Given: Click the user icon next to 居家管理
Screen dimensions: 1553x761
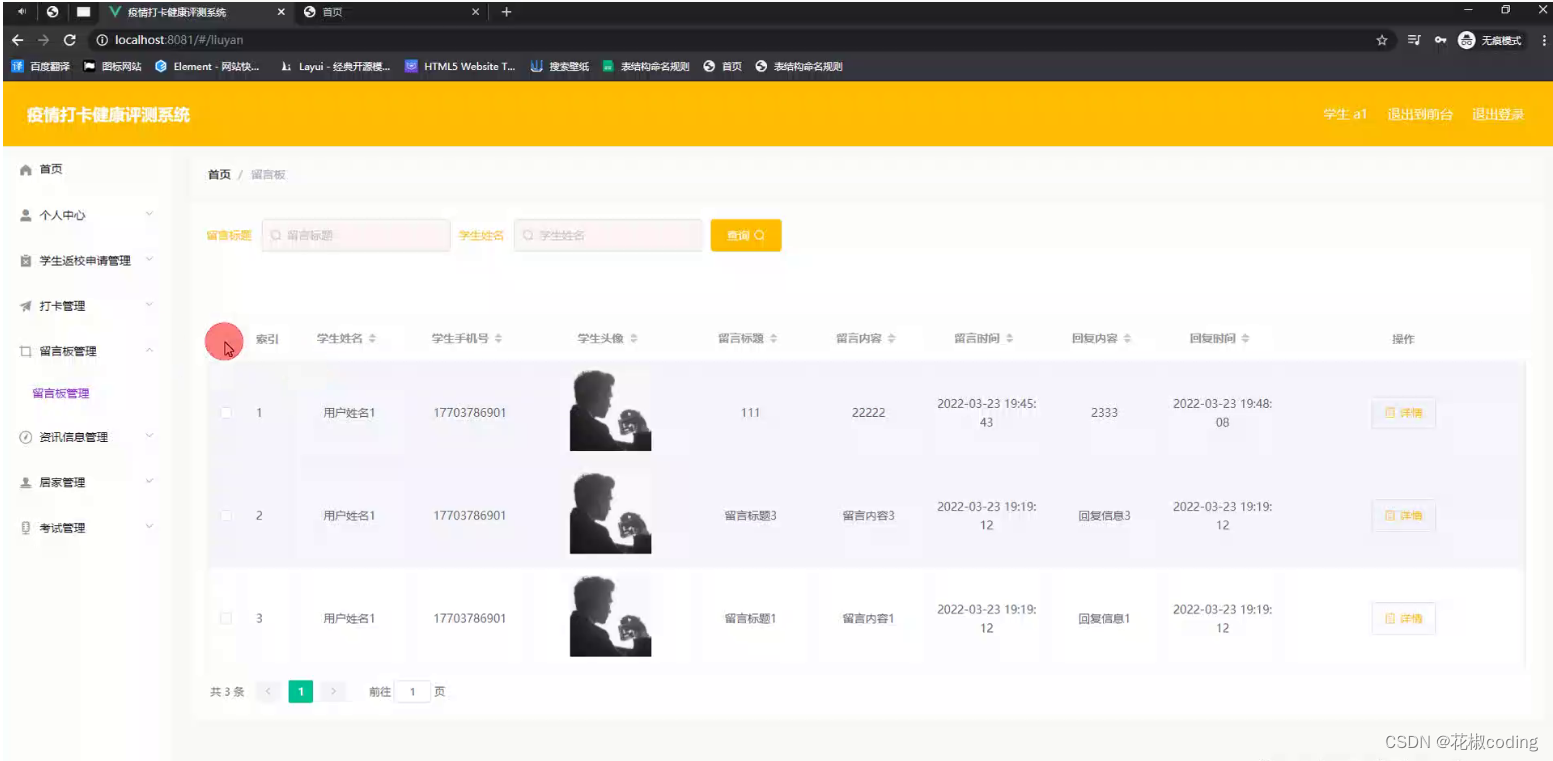Looking at the screenshot, I should coord(25,482).
